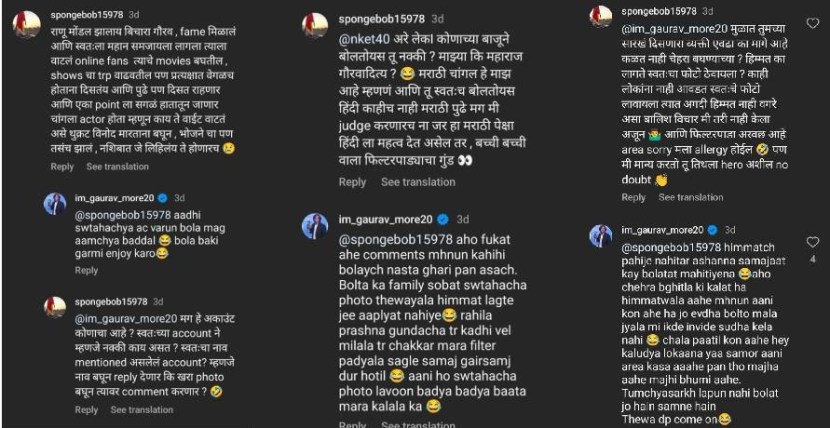The width and height of the screenshot is (830, 428).
Task: Open spongebob15978 avatar beside "मुळात तुमच्या" comment
Action: 600,14
